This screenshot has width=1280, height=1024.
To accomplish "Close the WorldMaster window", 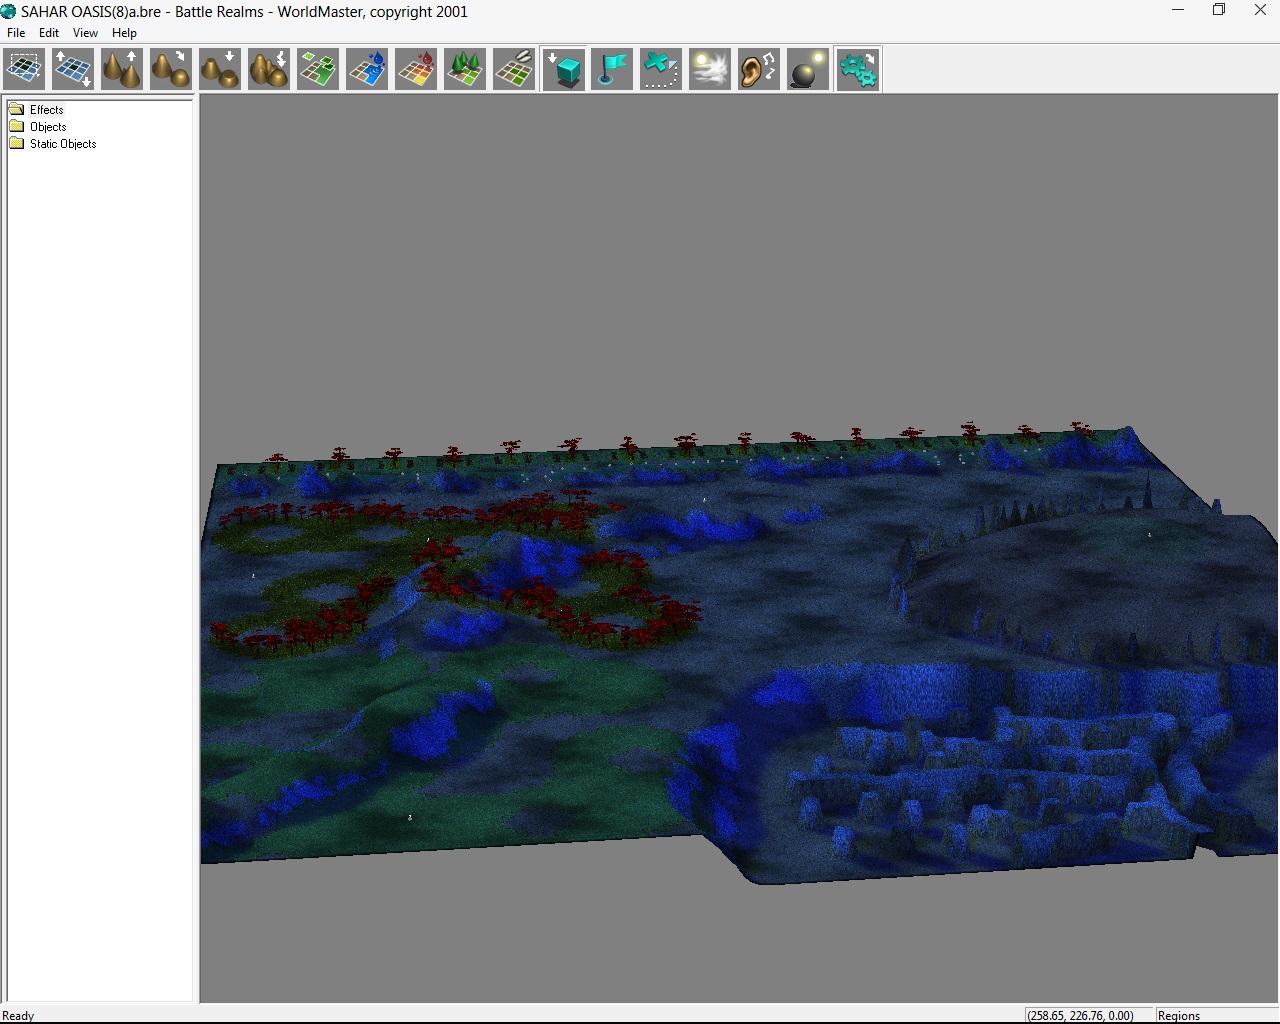I will pos(1260,11).
